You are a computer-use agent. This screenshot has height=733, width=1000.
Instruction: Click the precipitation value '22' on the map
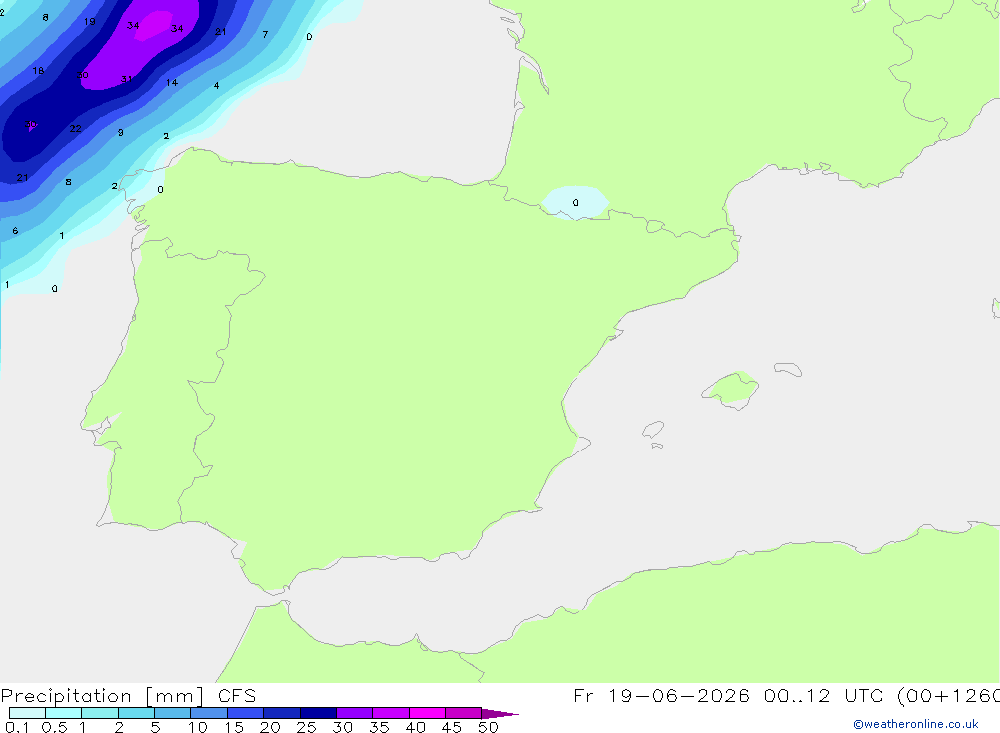click(x=75, y=128)
